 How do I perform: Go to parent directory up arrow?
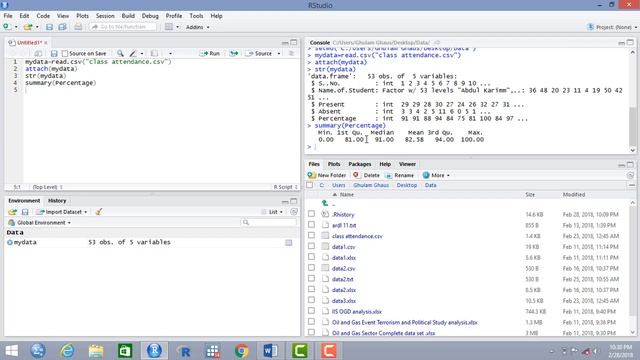click(x=325, y=203)
